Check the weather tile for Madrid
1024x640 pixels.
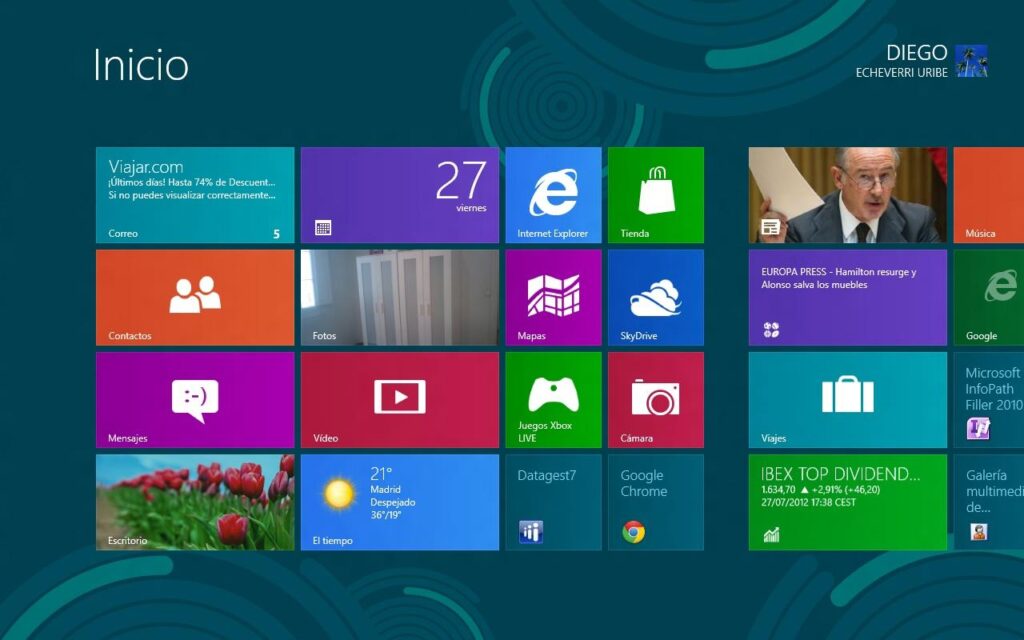[x=399, y=502]
